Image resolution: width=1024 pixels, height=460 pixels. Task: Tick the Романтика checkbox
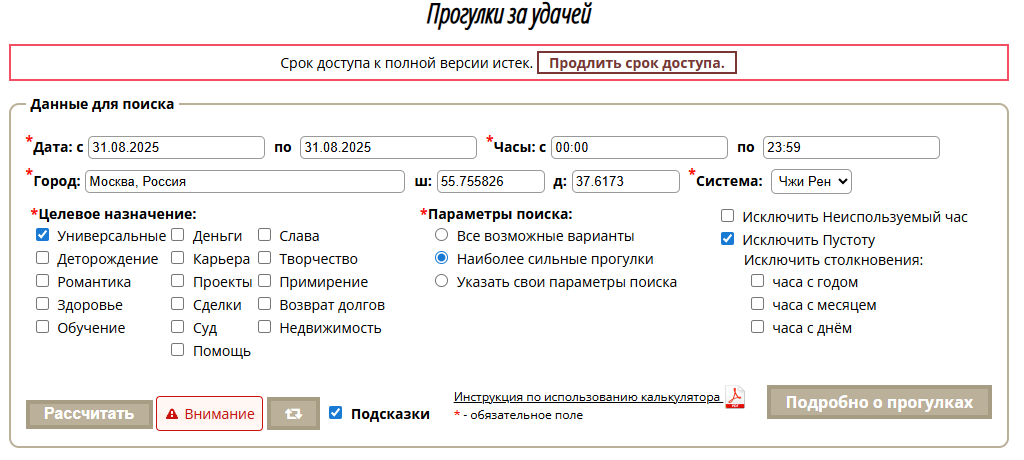(43, 282)
